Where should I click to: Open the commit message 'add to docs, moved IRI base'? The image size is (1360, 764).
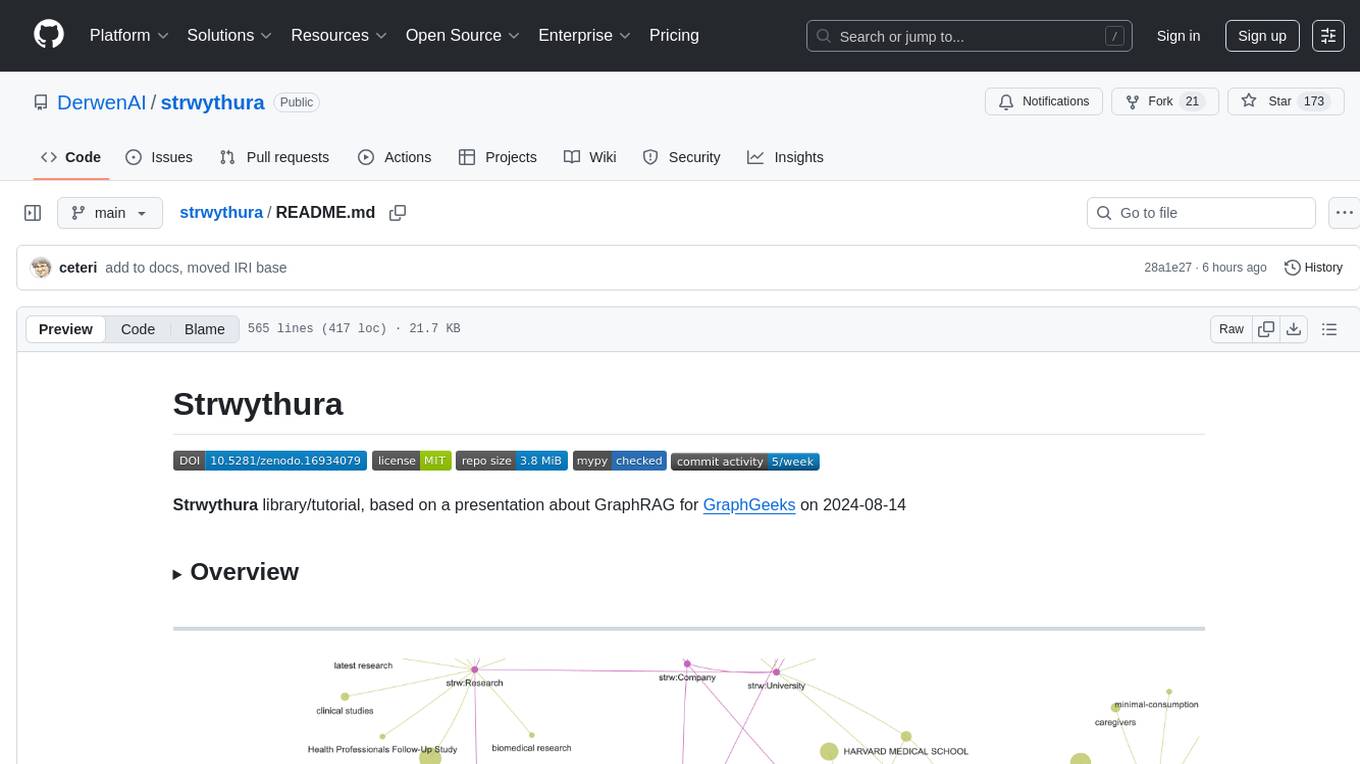tap(196, 267)
